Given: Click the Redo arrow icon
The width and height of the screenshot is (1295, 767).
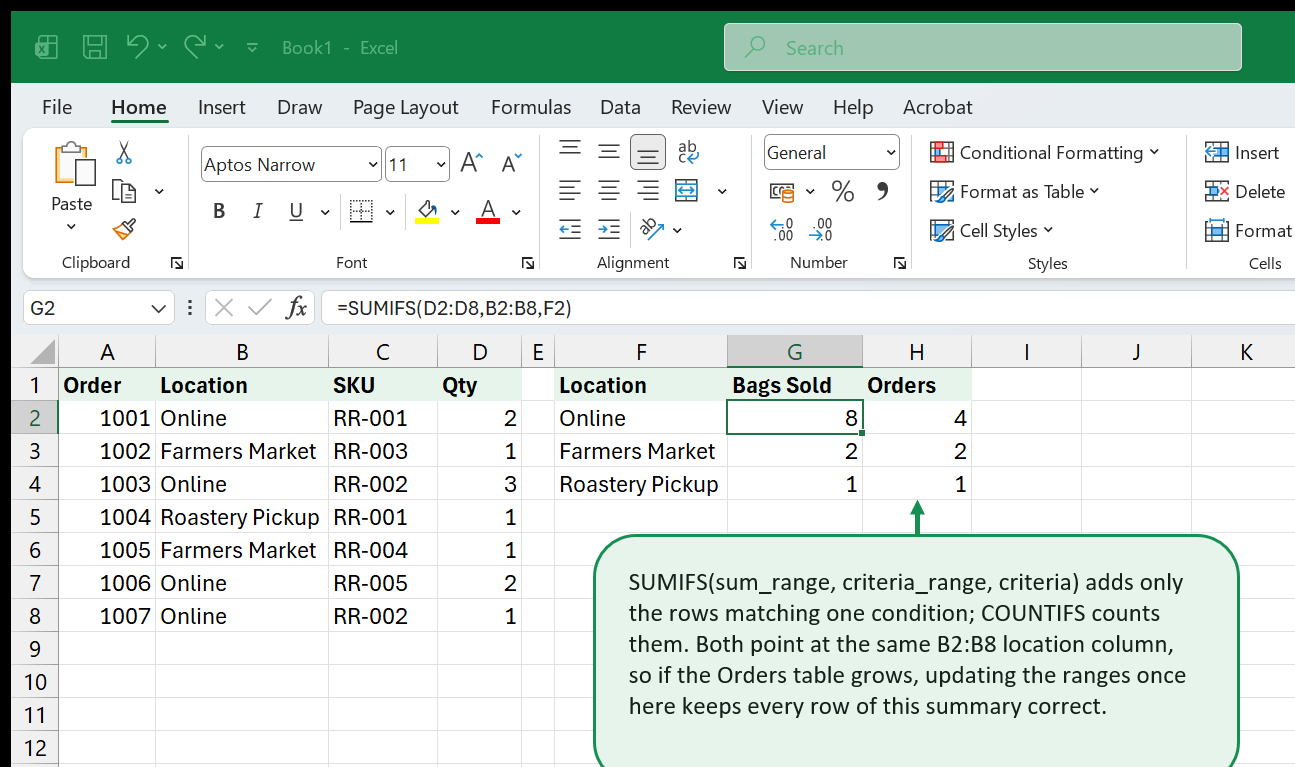Looking at the screenshot, I should tap(195, 46).
